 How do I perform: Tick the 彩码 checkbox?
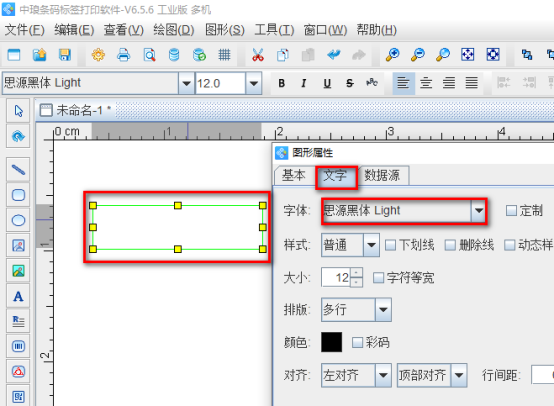pyautogui.click(x=357, y=342)
